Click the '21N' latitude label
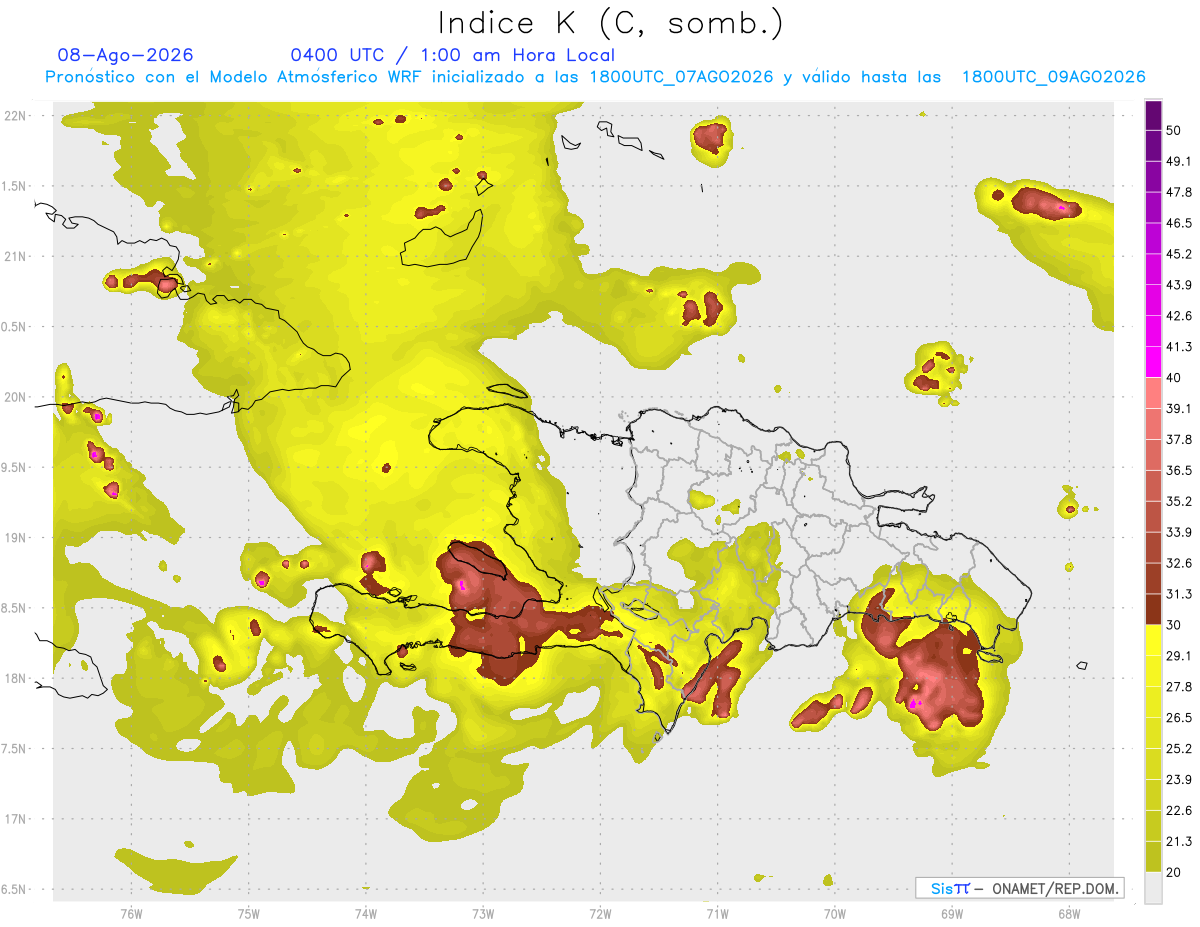 pos(15,256)
